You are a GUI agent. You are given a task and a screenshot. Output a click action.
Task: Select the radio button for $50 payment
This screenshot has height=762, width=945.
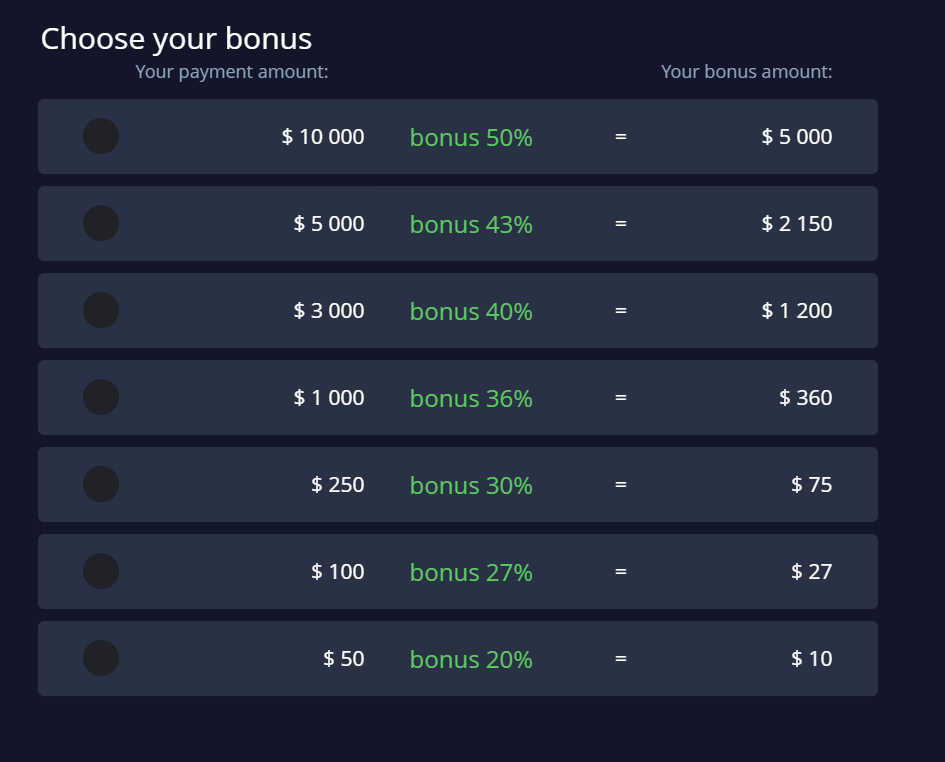click(x=100, y=658)
